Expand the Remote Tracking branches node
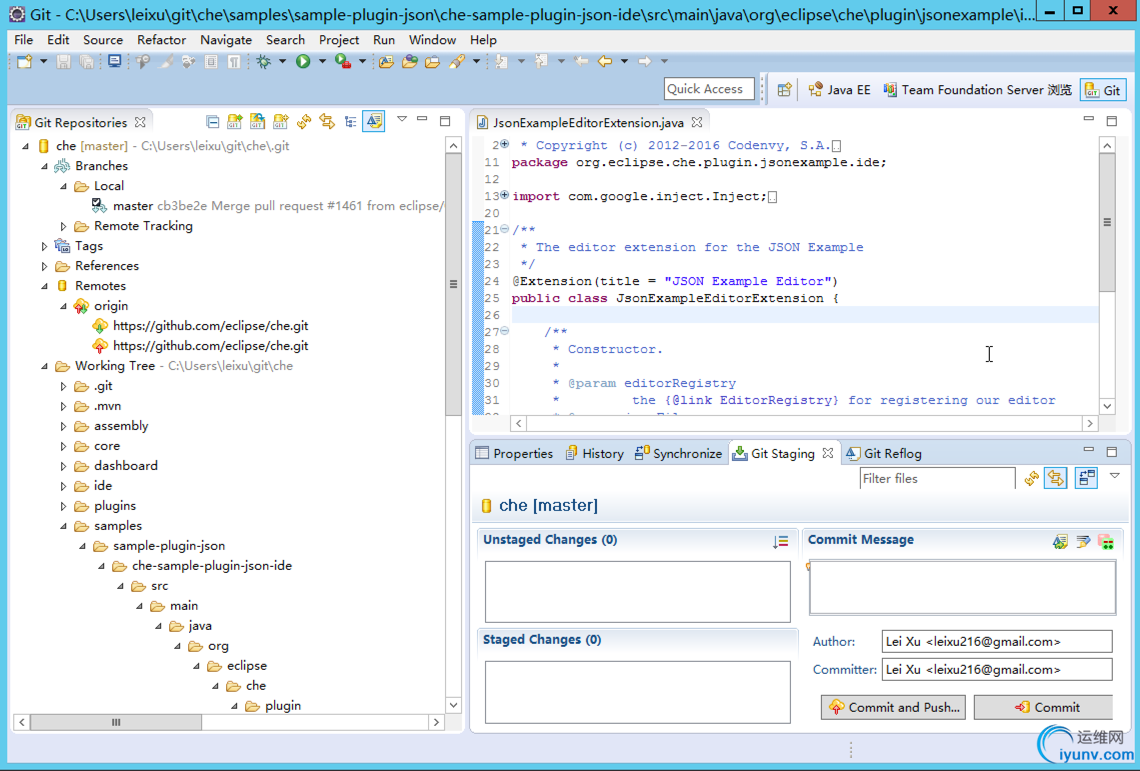1140x771 pixels. [x=63, y=226]
